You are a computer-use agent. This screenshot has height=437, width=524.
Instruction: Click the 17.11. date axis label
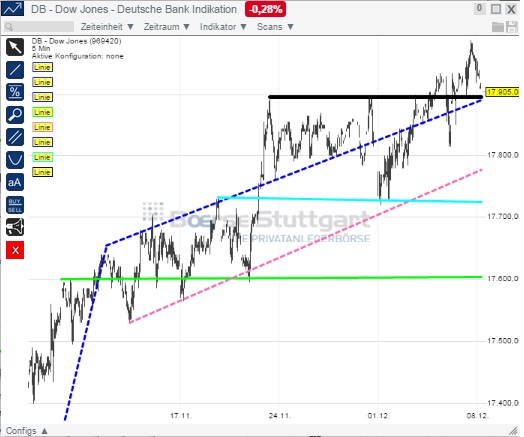tap(181, 416)
